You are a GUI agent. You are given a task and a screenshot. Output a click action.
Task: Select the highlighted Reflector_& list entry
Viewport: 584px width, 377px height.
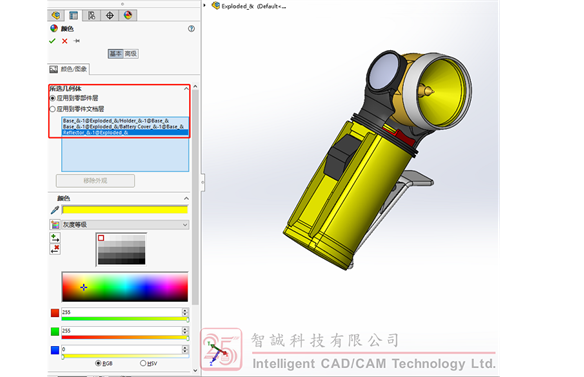pyautogui.click(x=125, y=132)
